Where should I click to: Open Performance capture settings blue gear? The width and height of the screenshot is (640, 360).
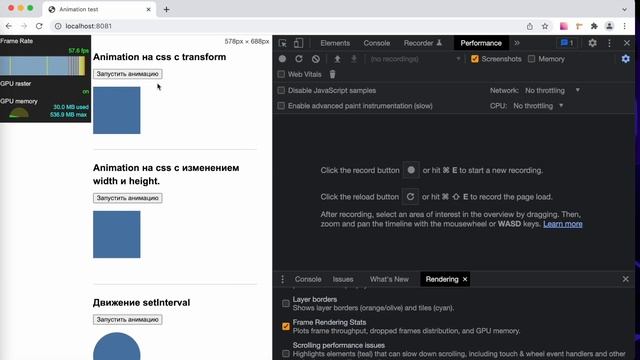point(625,59)
